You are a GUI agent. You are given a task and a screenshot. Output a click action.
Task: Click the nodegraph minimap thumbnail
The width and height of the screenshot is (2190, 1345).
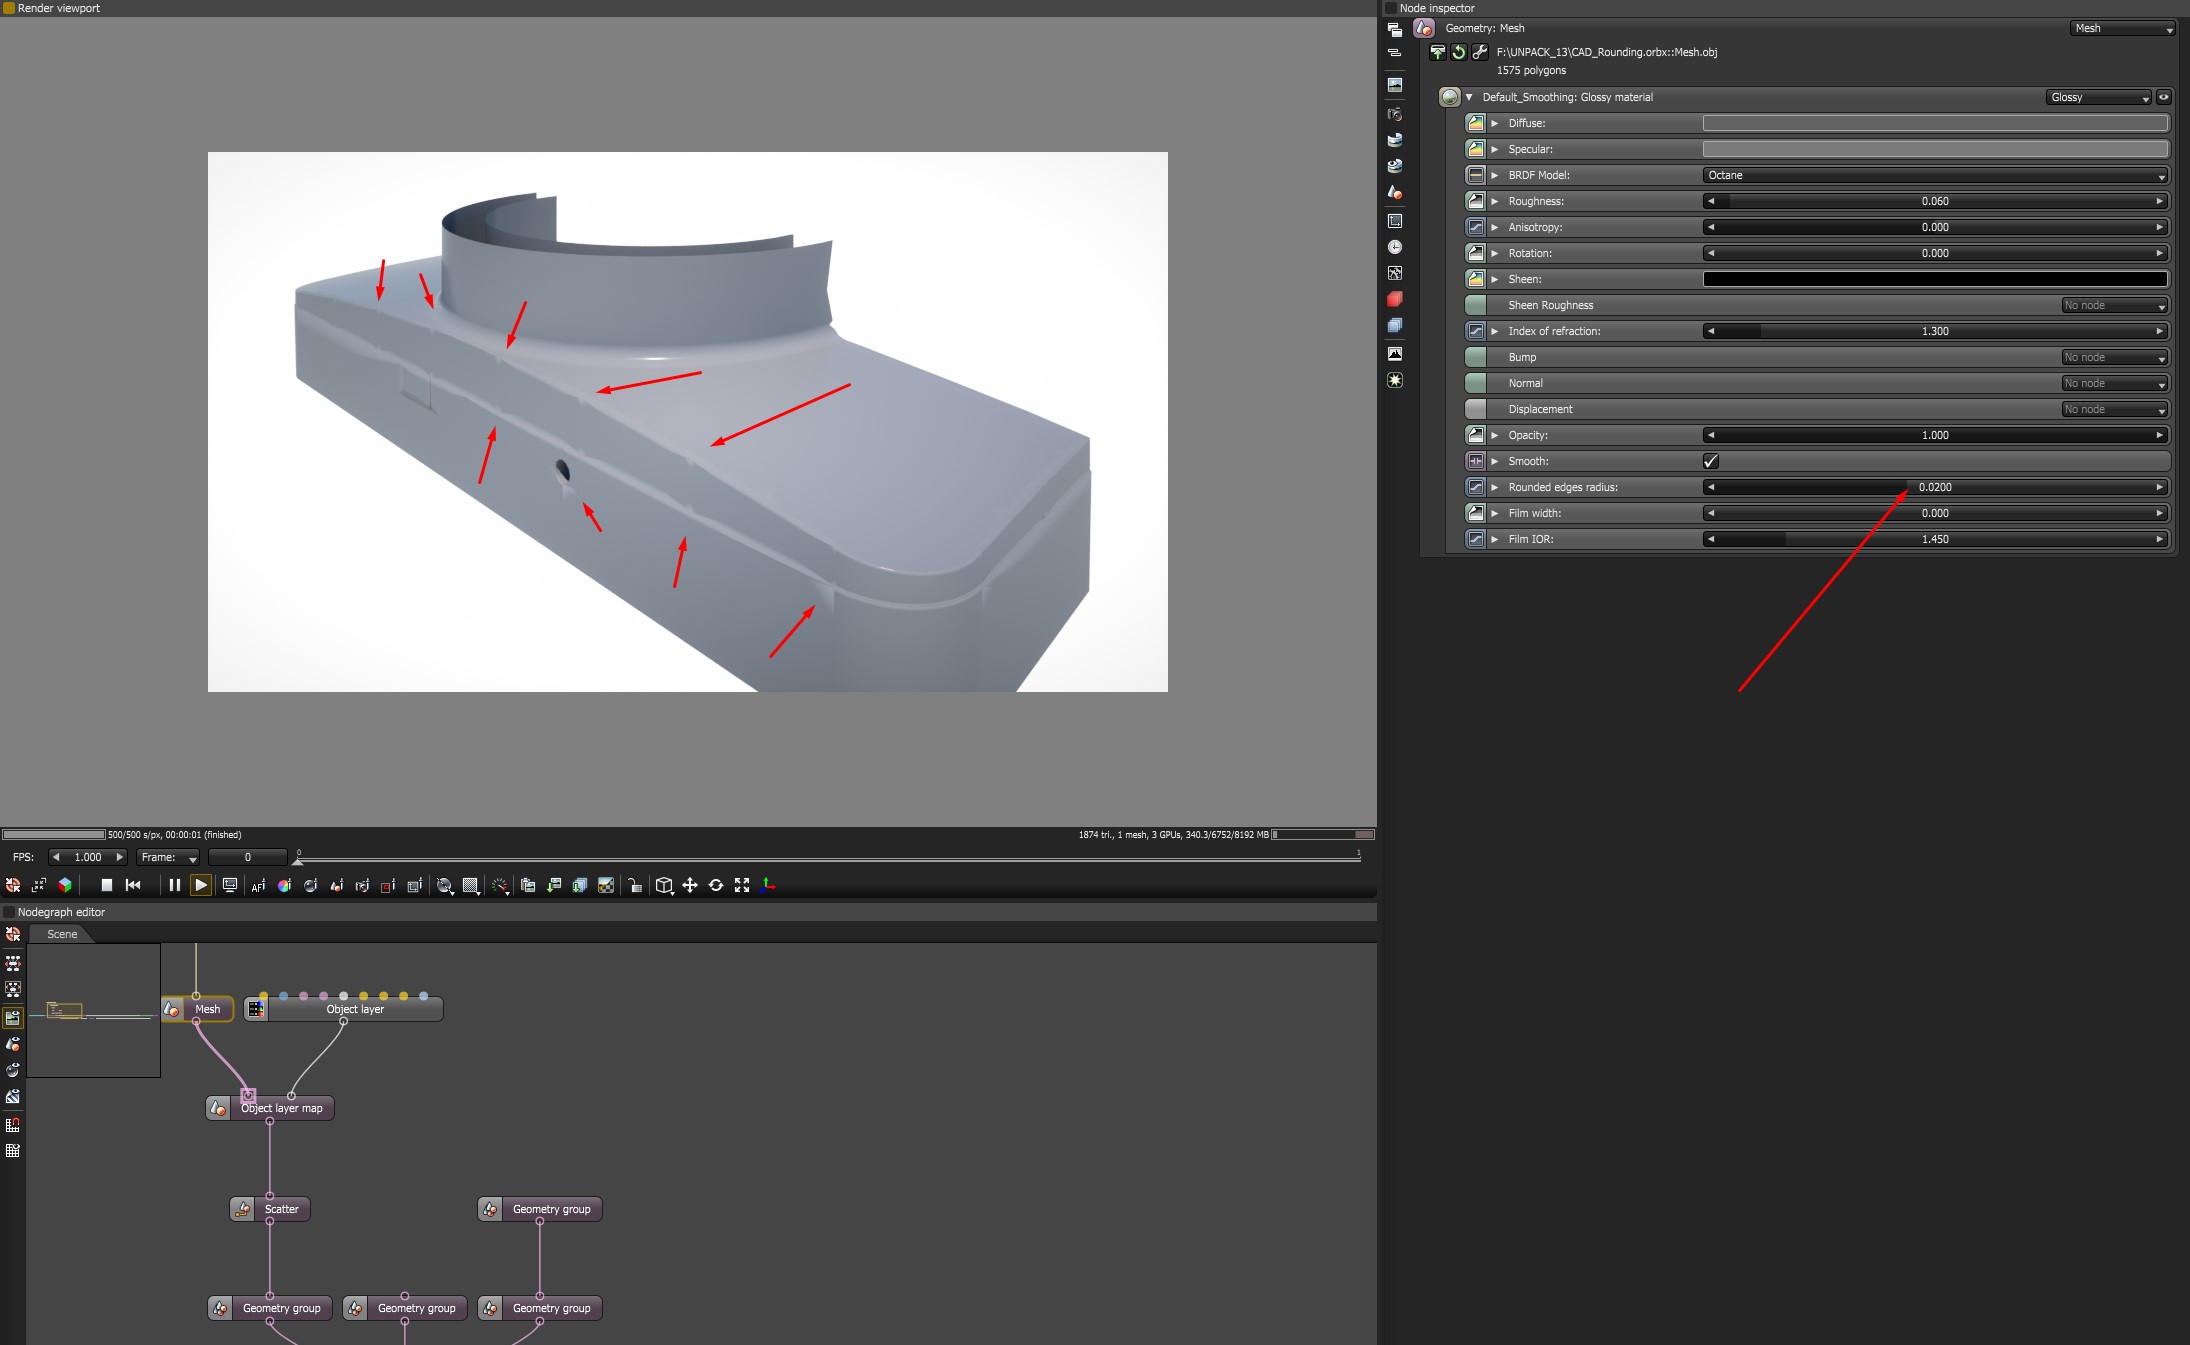point(93,1010)
